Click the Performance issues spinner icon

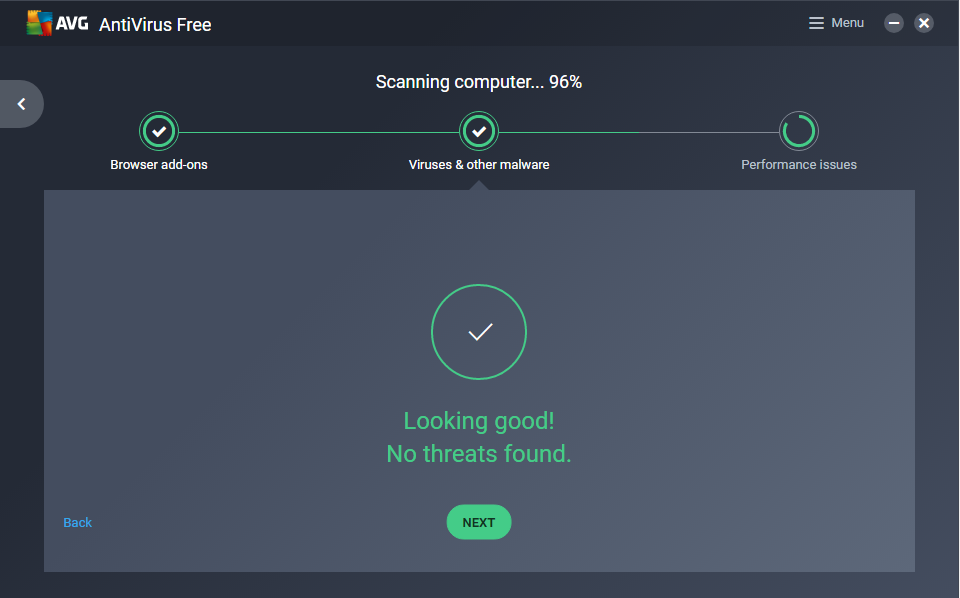point(799,131)
